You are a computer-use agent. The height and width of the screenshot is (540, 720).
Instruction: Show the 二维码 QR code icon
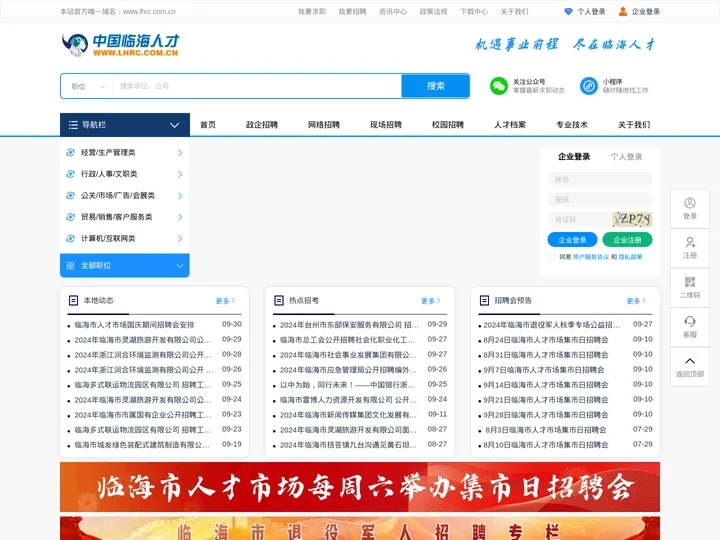click(x=690, y=282)
